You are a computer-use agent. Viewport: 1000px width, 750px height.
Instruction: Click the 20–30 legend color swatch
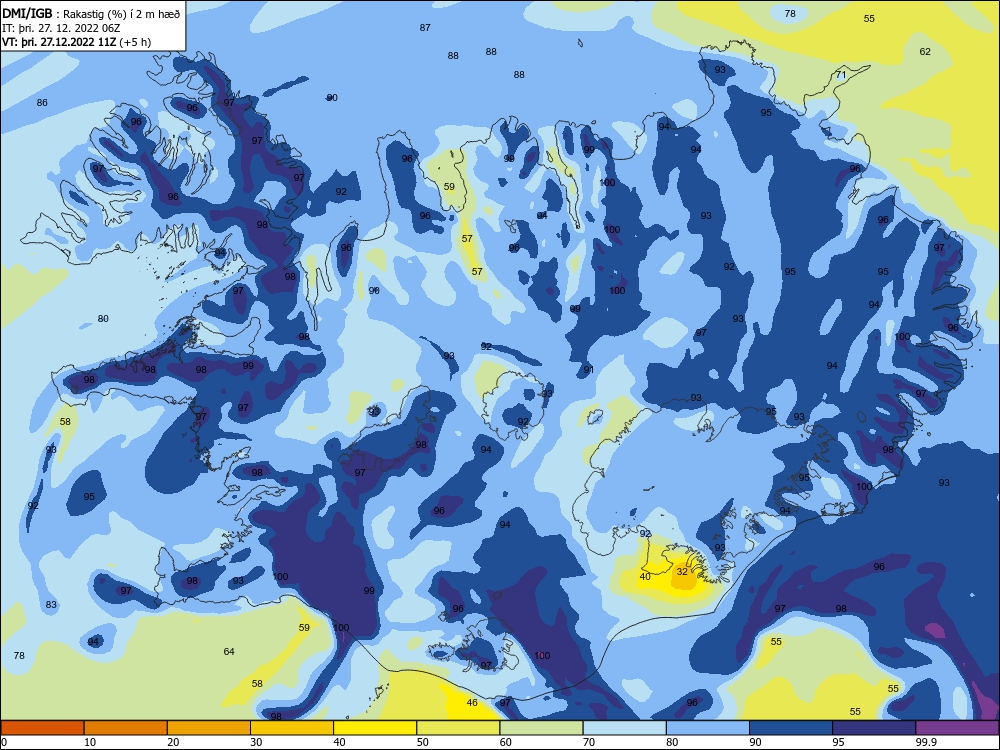(209, 728)
